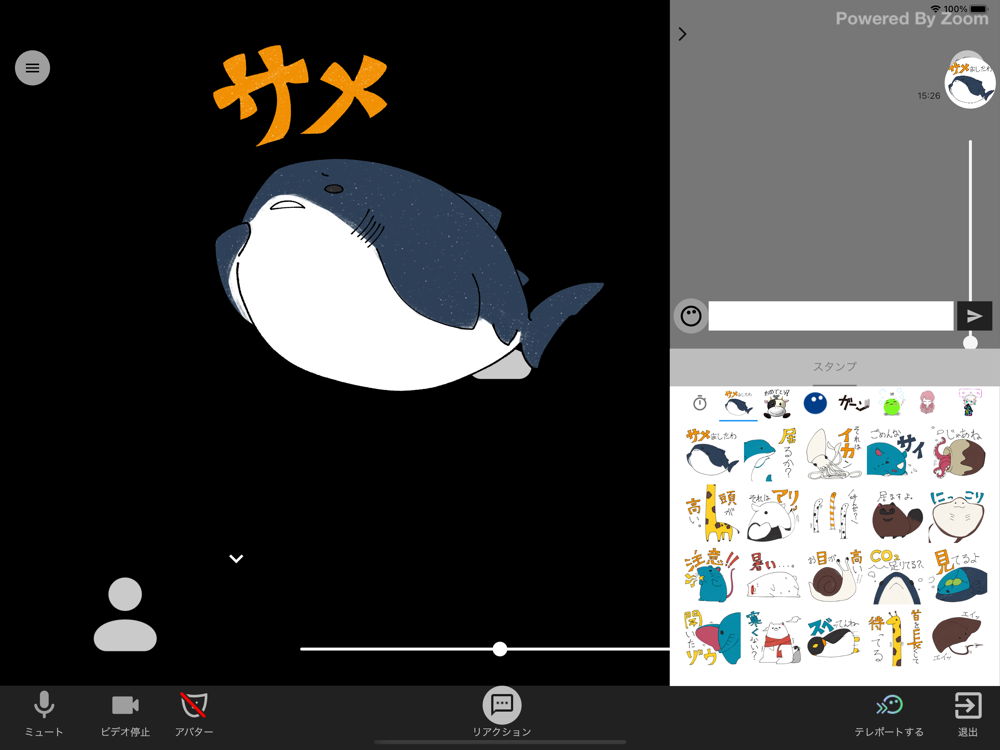Image resolution: width=1000 pixels, height=750 pixels.
Task: Send the chat message with the arrow button
Action: [974, 316]
